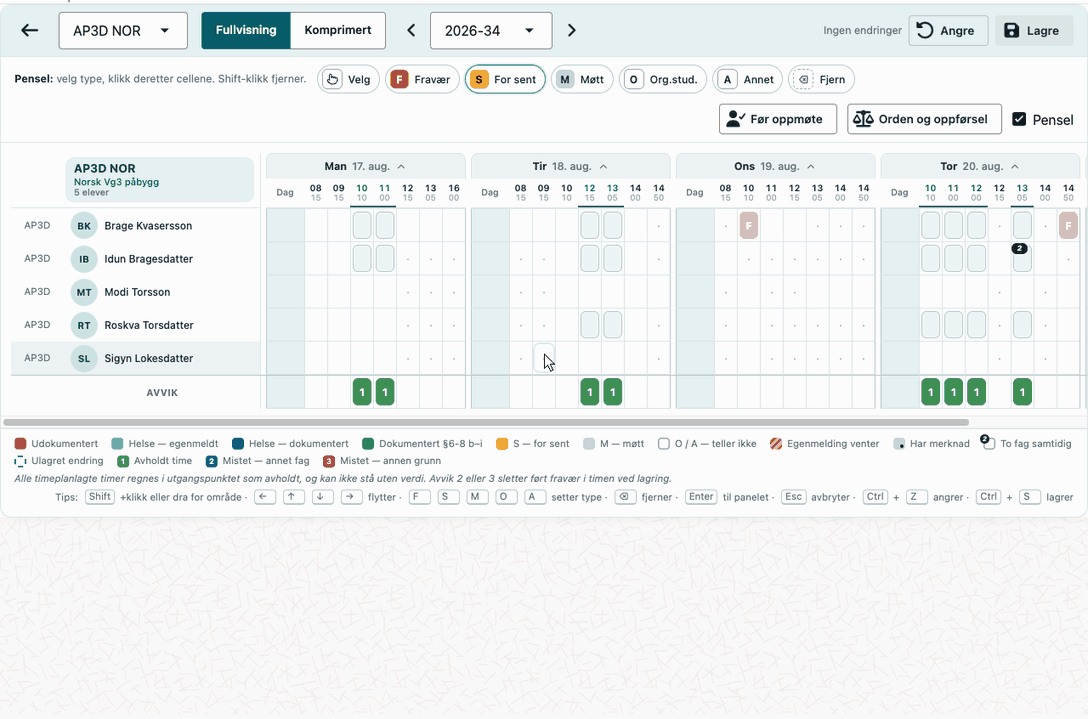Click the AP3D NOR class header card
Viewport: 1088px width, 719px height.
click(x=160, y=180)
